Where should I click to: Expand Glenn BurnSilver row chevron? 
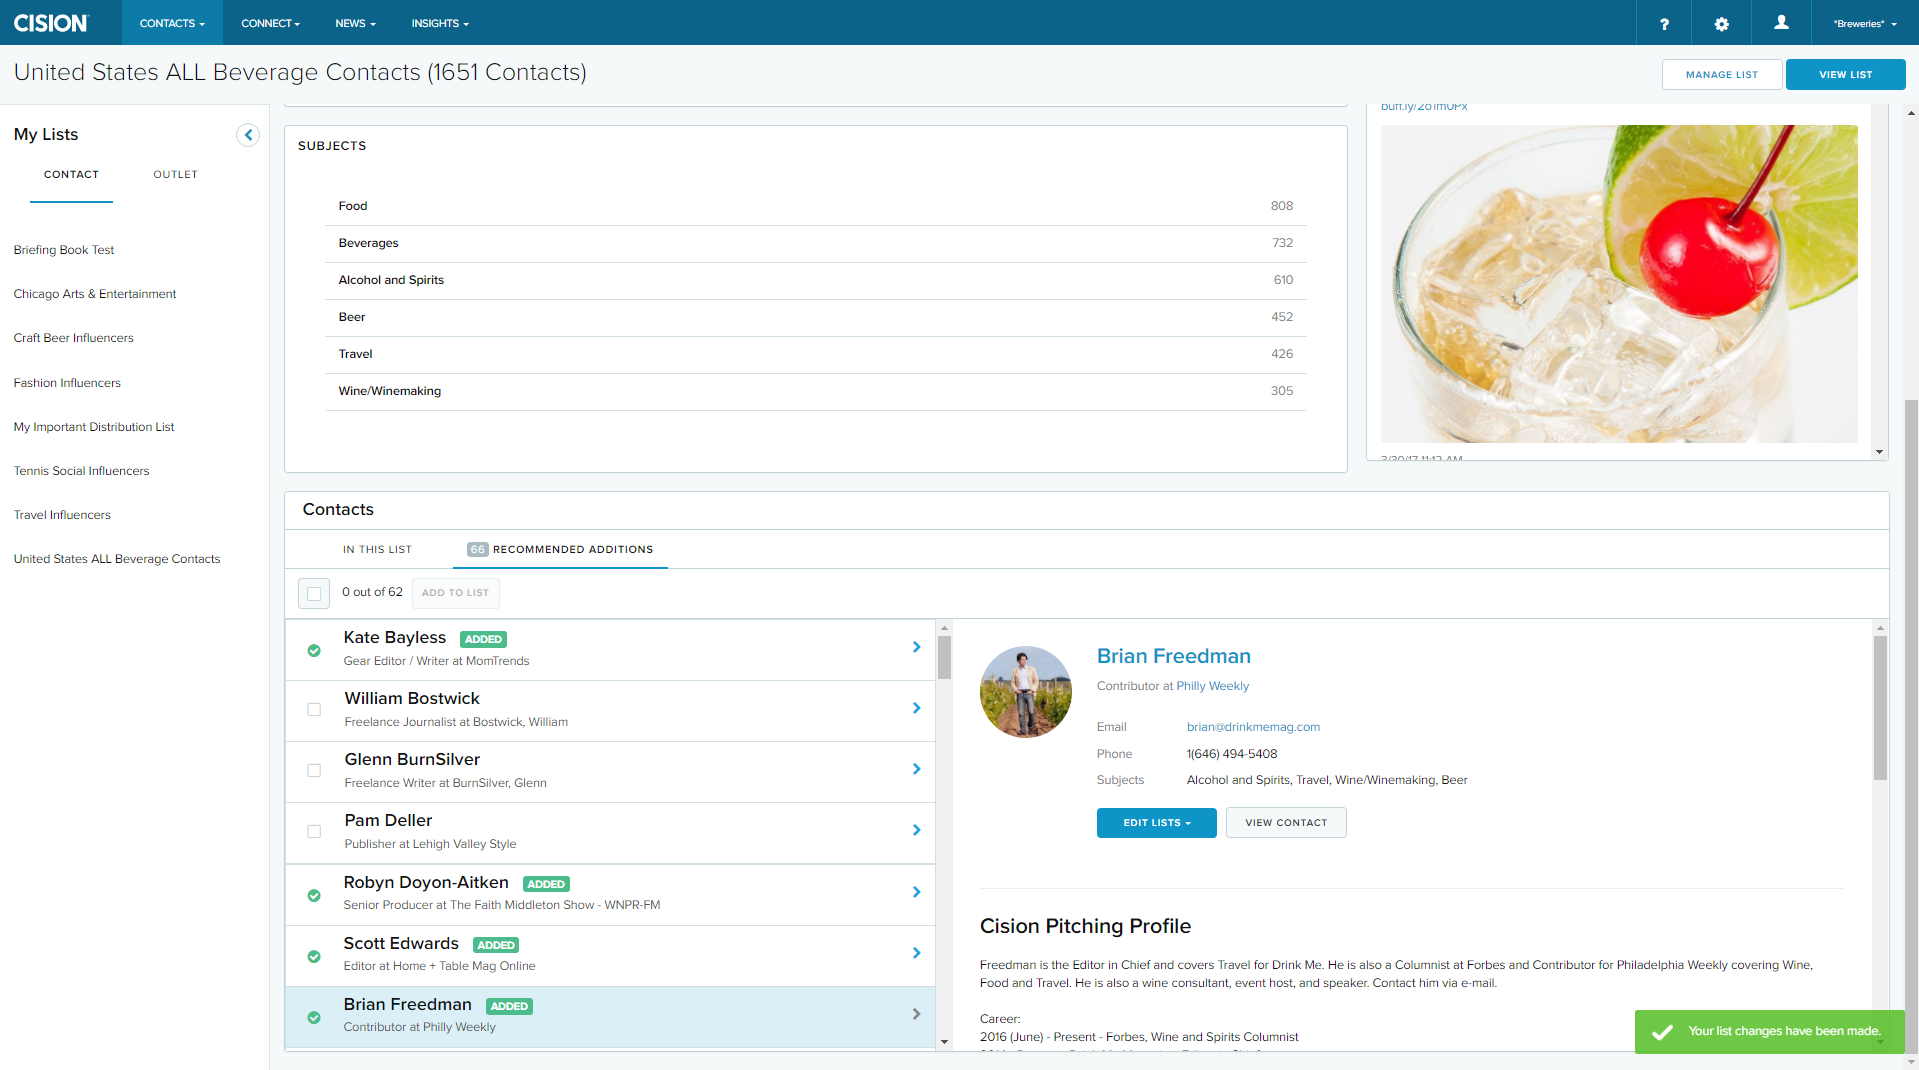point(916,769)
